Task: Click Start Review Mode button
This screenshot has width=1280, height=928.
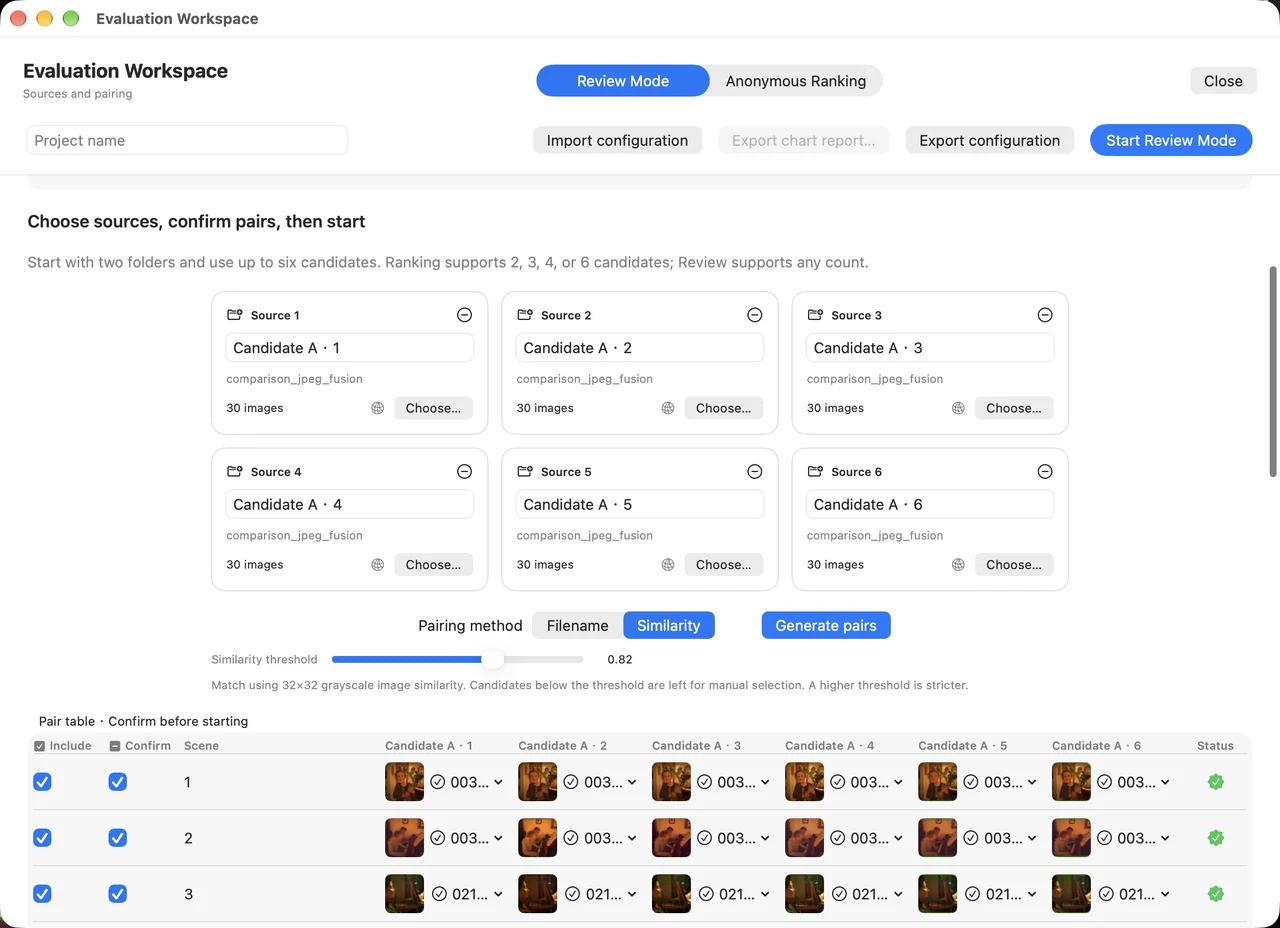Action: [1171, 140]
